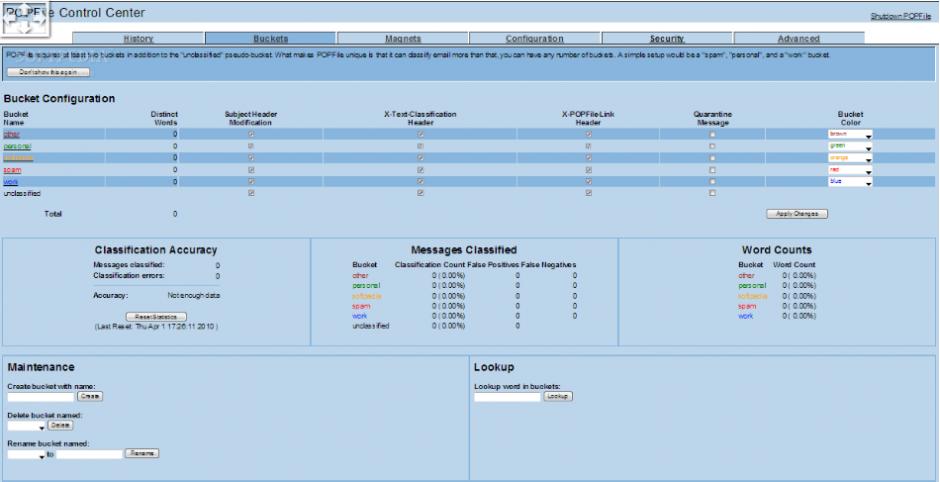Open the blue Bucket Color dropdown
The width and height of the screenshot is (940, 482).
pyautogui.click(x=850, y=182)
